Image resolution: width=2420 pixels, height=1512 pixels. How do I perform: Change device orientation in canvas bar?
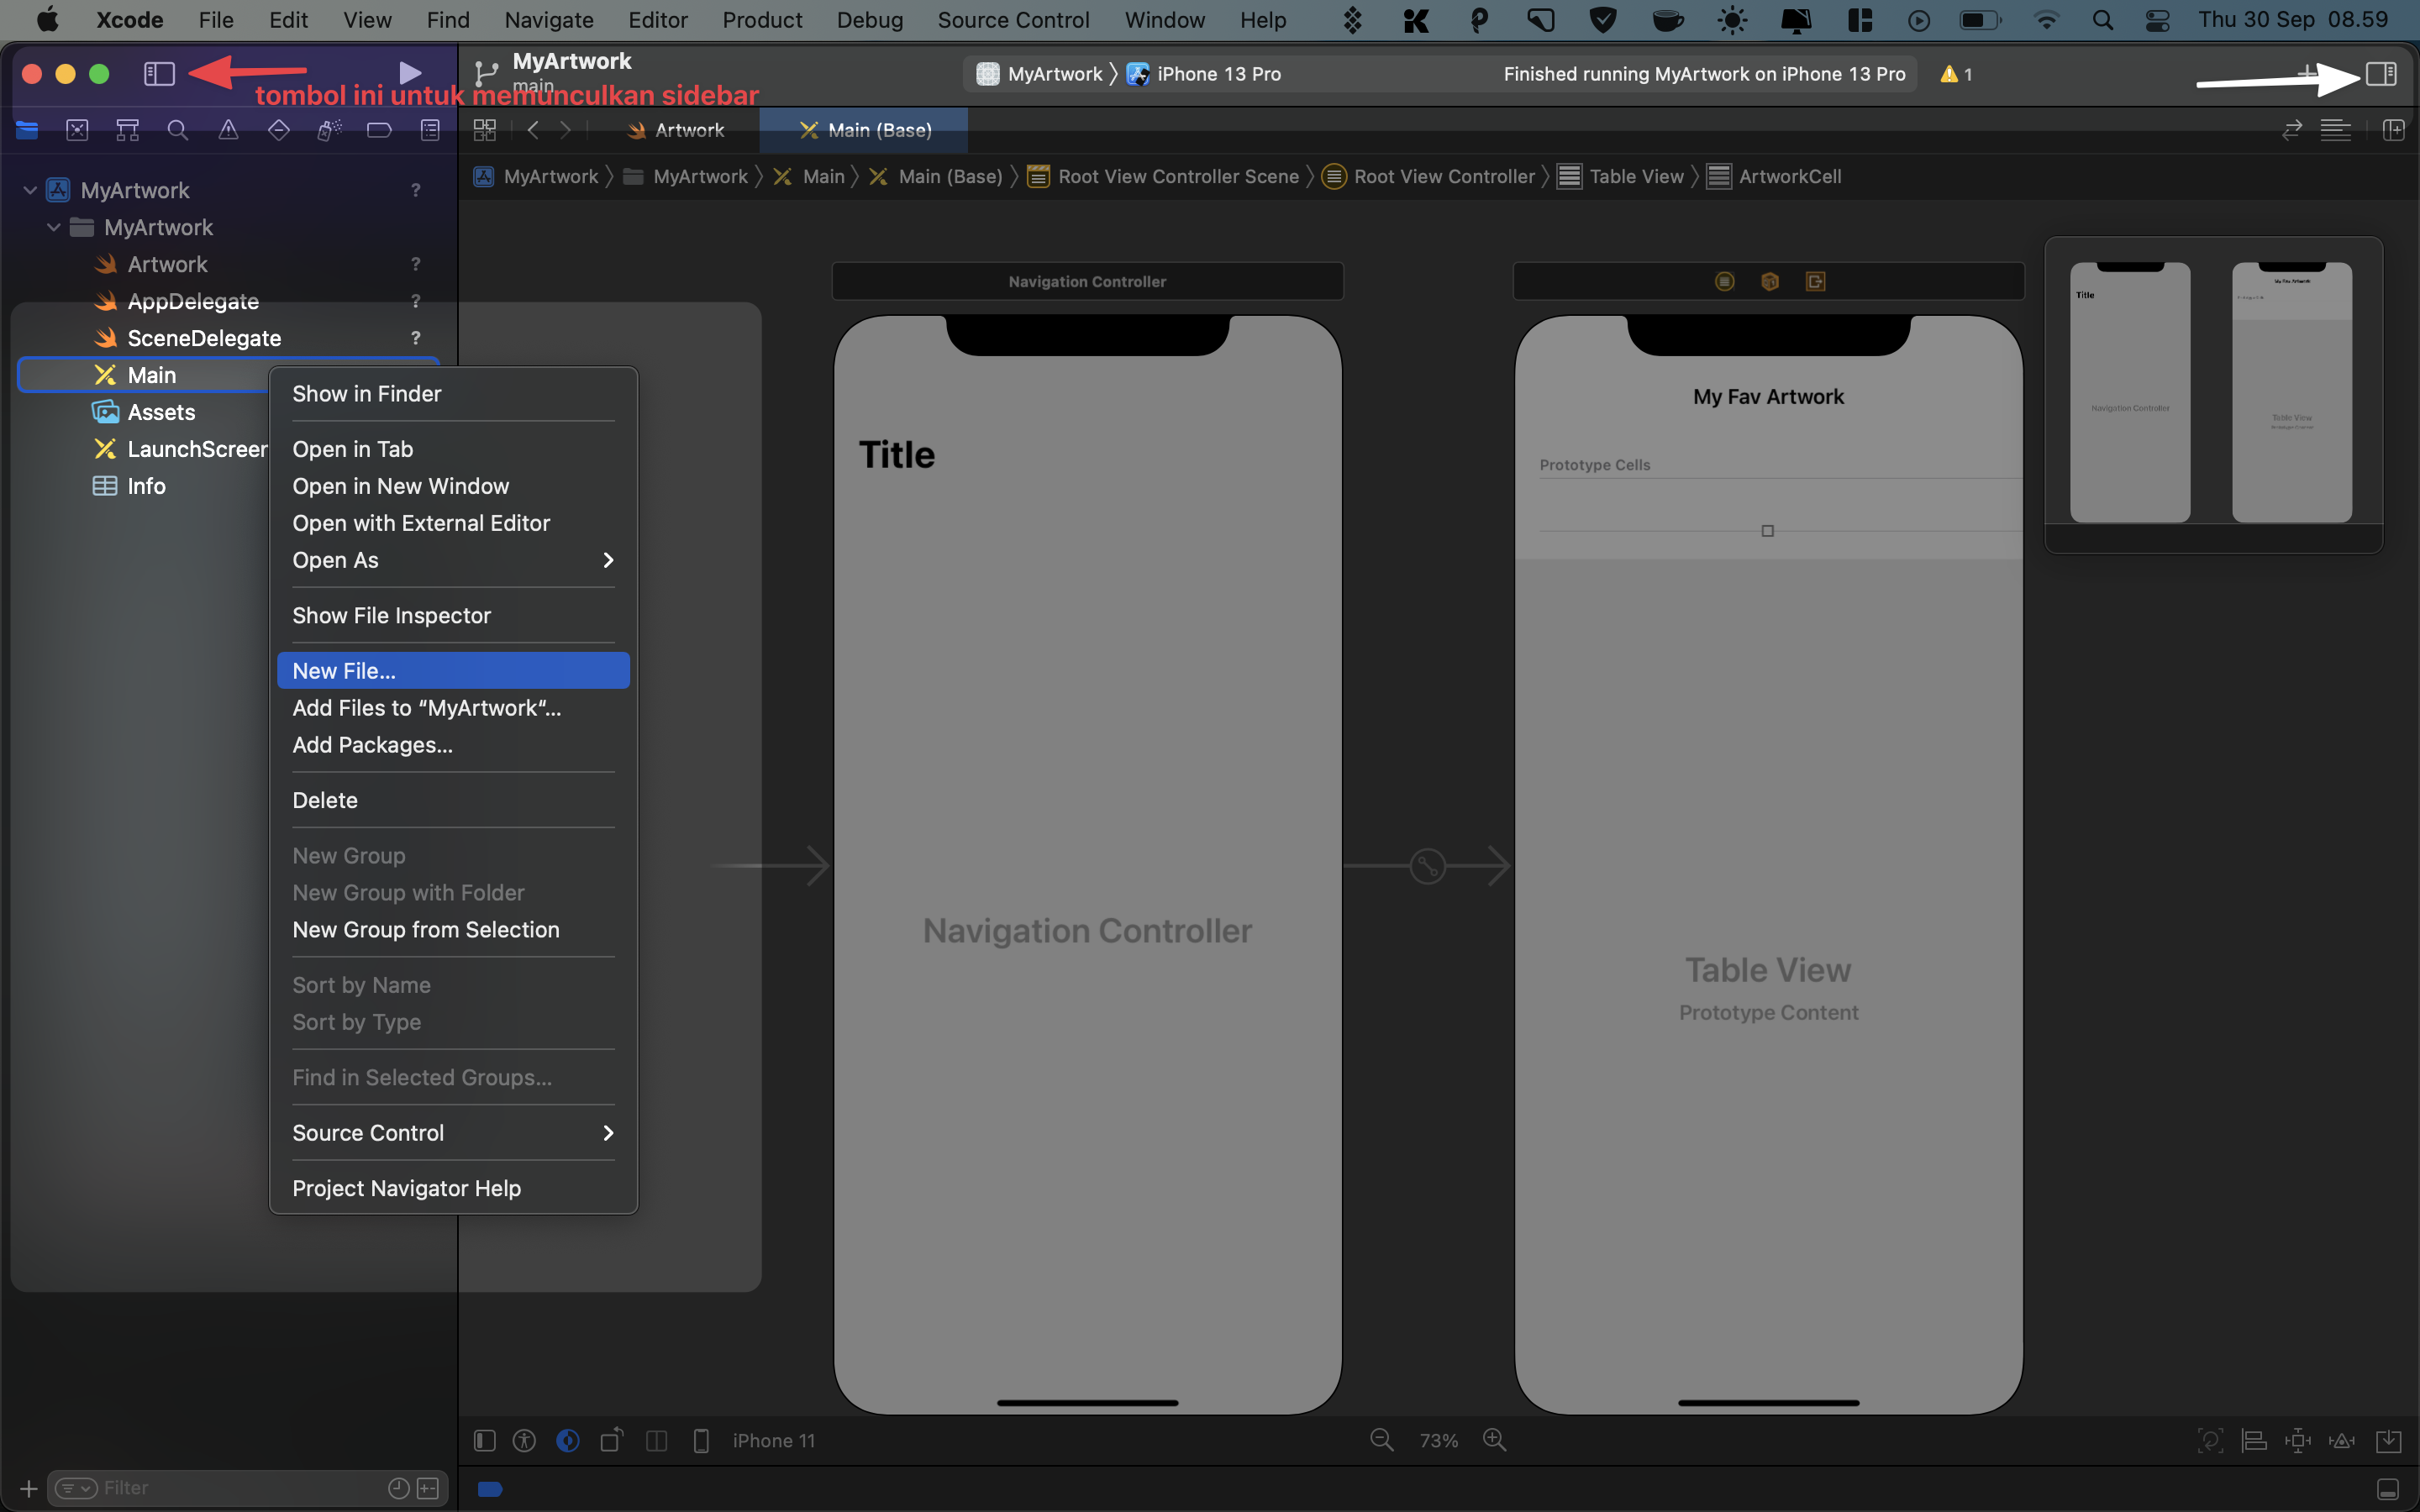tap(612, 1440)
